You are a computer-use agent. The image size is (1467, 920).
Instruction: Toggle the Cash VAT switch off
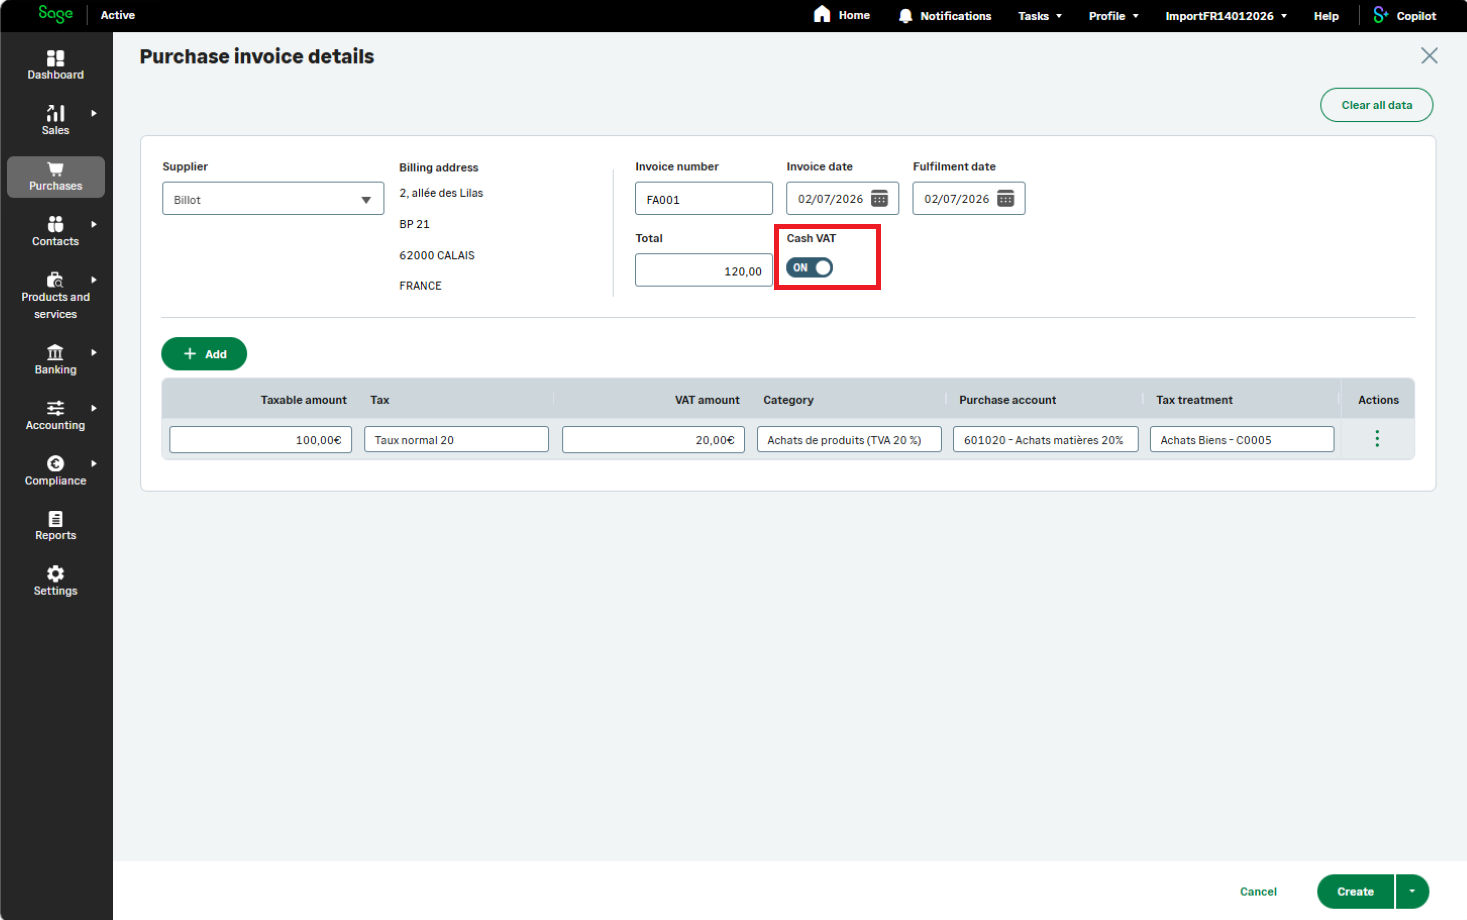809,268
